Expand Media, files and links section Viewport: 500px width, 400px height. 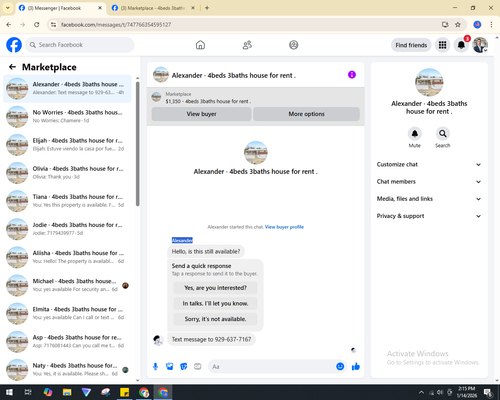pyautogui.click(x=429, y=199)
